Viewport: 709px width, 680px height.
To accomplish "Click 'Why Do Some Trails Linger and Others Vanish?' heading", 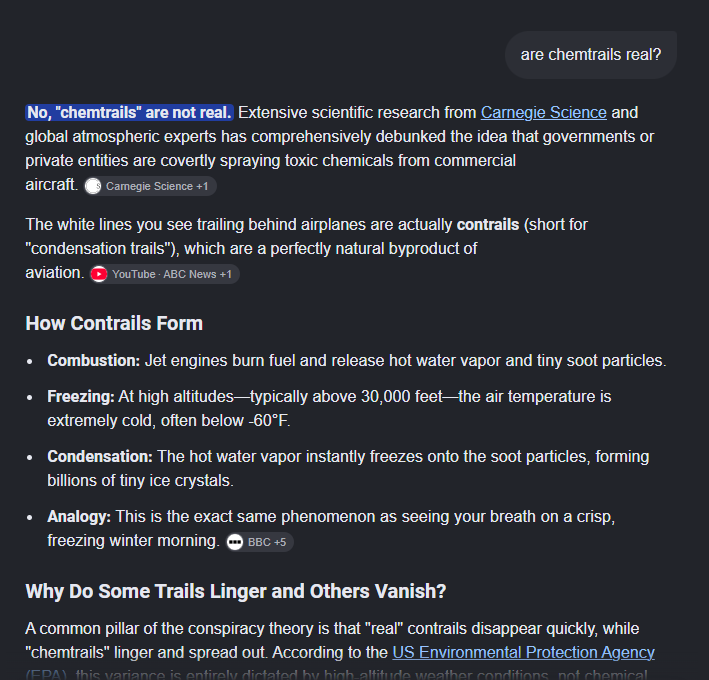I will [236, 591].
